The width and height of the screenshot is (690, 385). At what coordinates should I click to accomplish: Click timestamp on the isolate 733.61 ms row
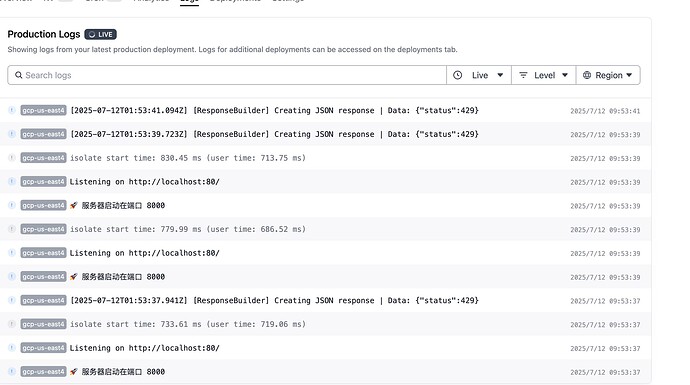point(605,325)
